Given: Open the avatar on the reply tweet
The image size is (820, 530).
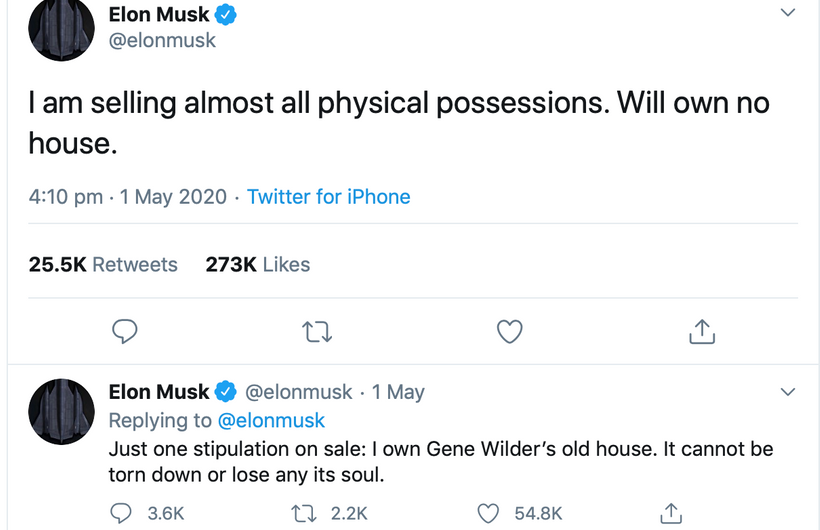Looking at the screenshot, I should (x=62, y=411).
